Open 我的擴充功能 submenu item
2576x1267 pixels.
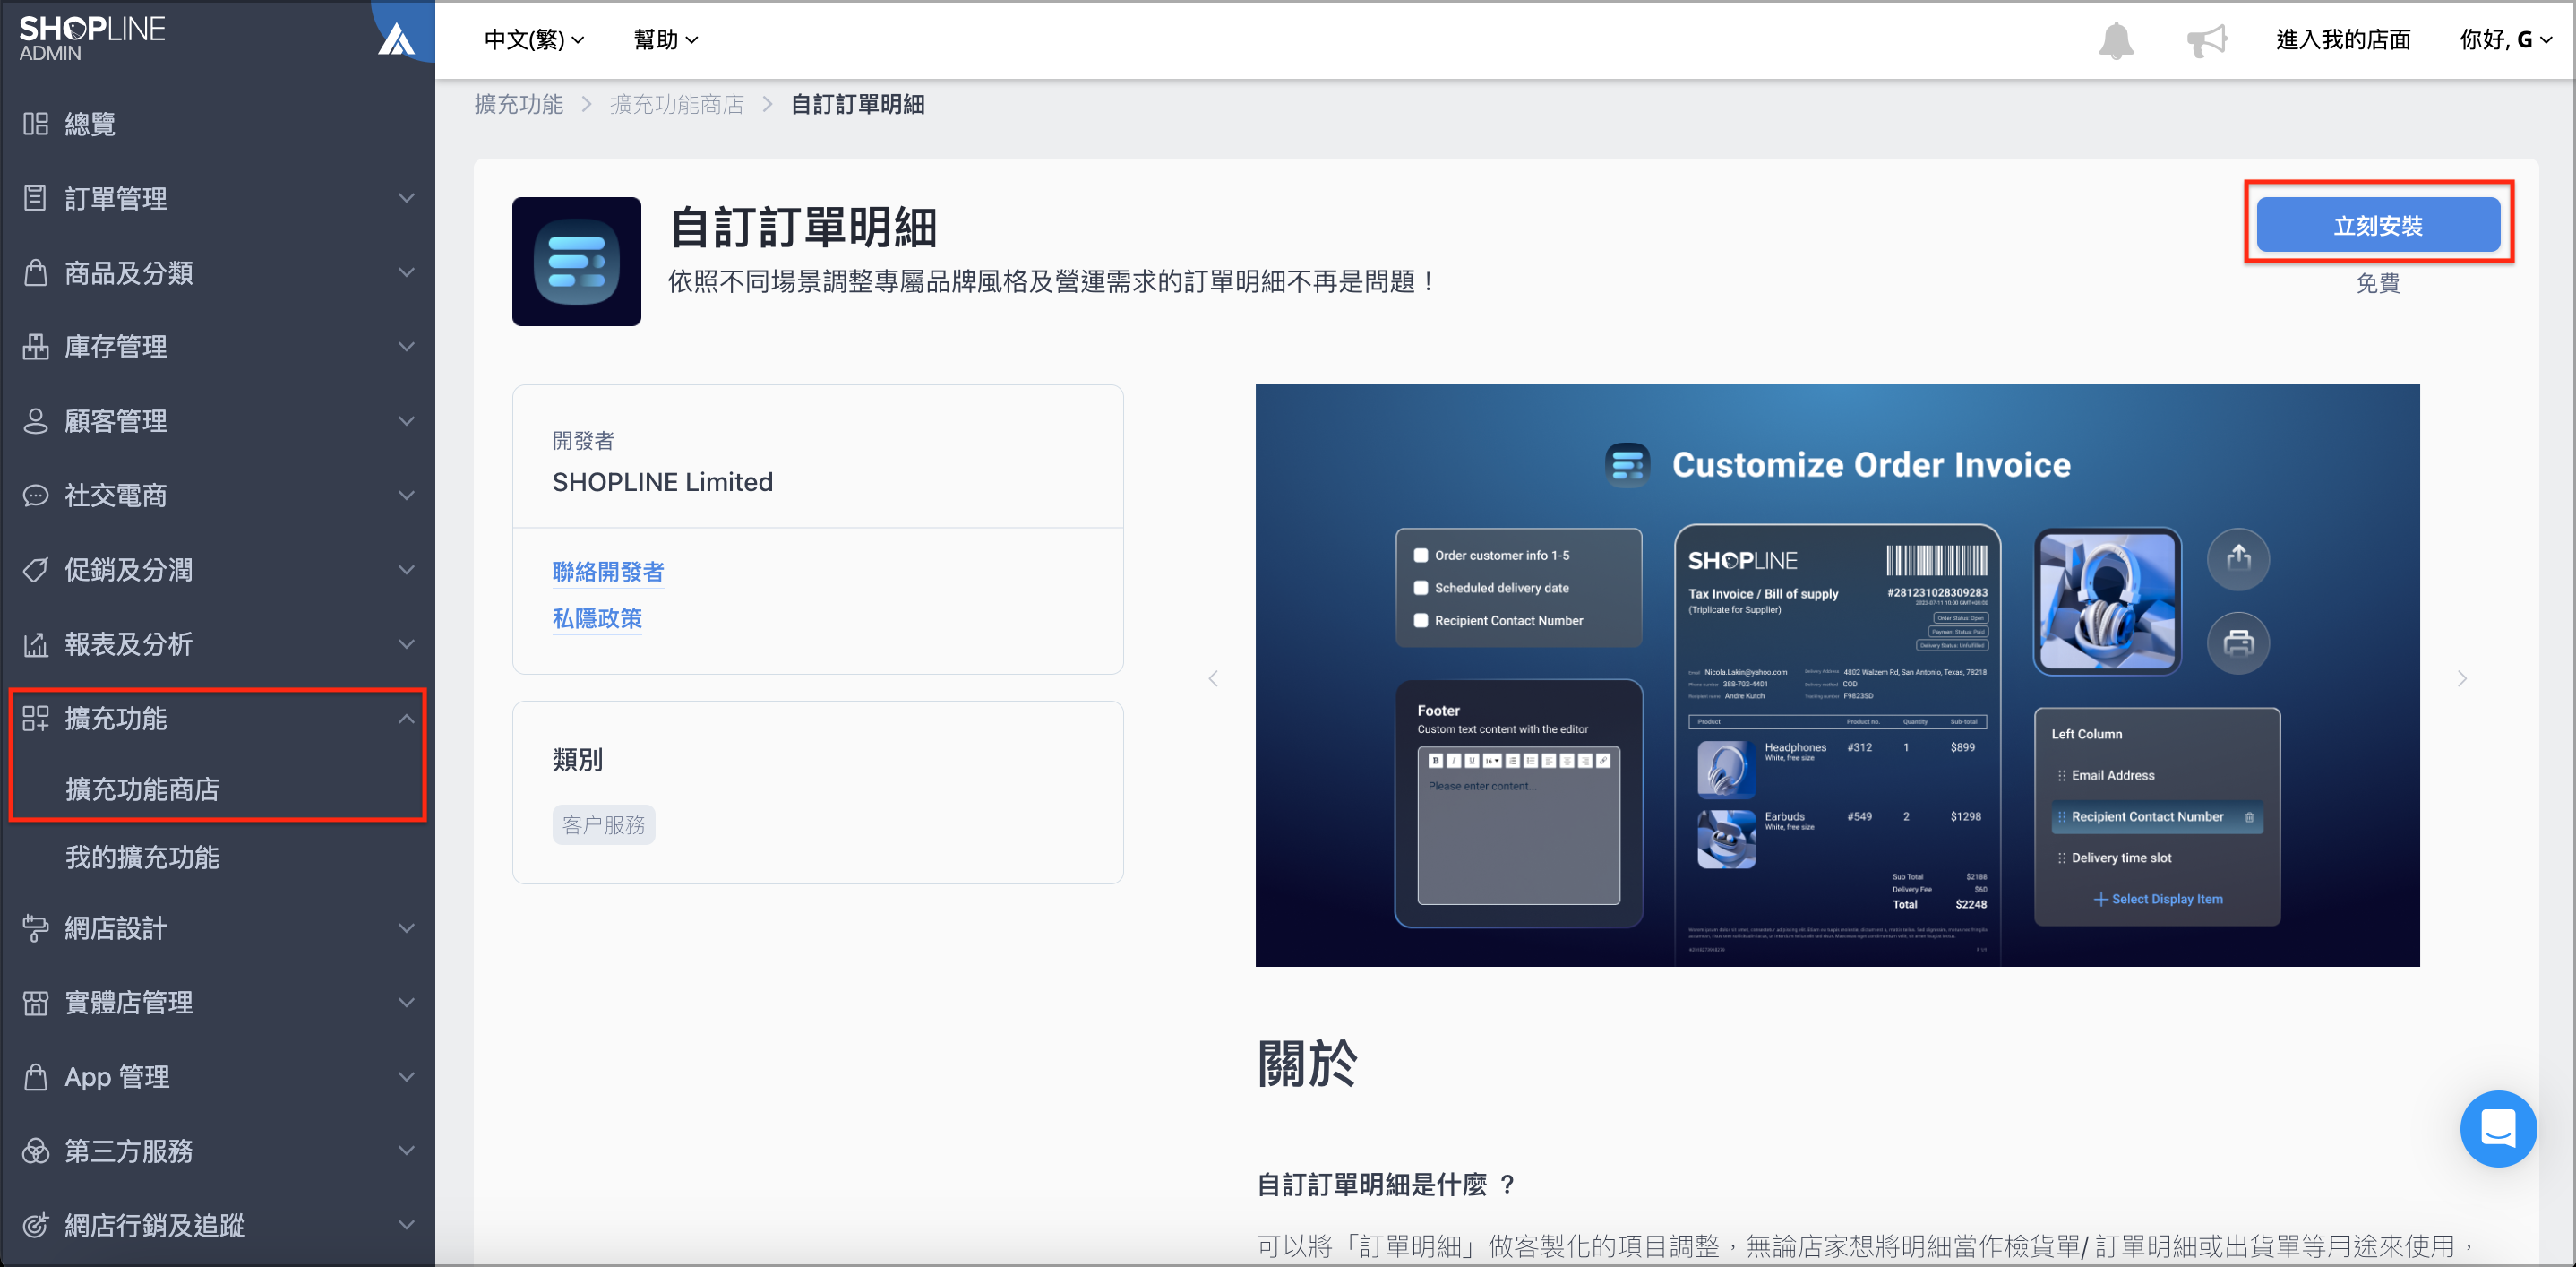coord(142,857)
